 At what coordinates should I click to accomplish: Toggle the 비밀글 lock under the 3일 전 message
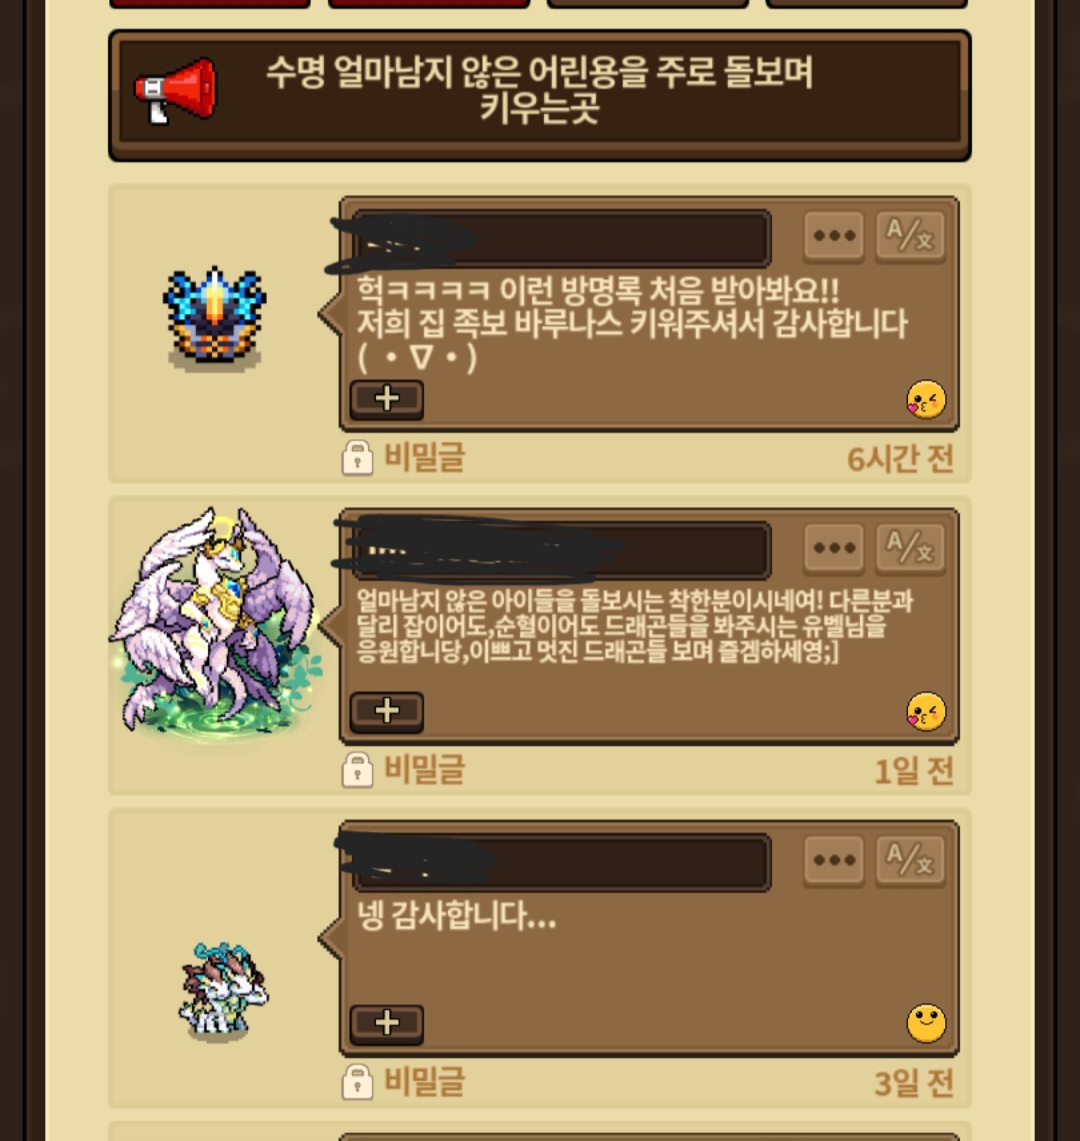[357, 1082]
